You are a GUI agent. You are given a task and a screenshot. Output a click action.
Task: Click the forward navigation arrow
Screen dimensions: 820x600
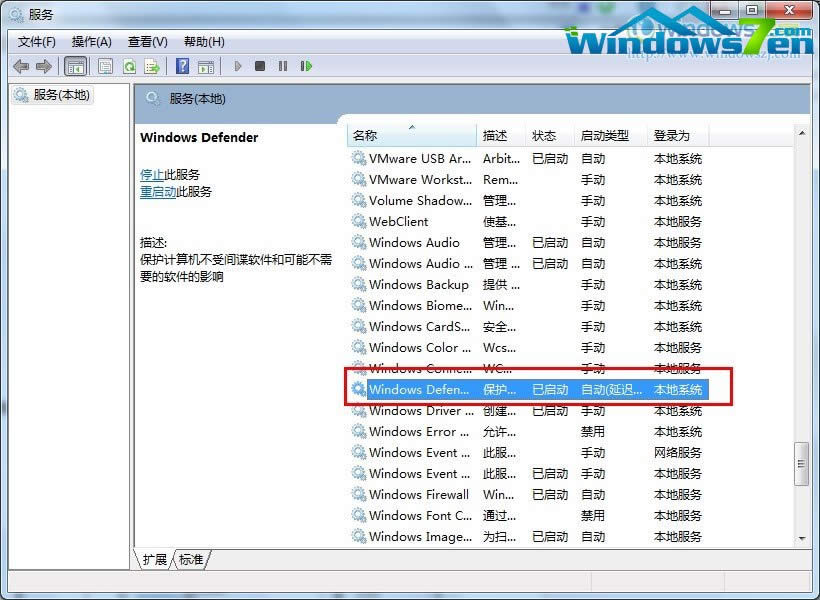pos(46,66)
